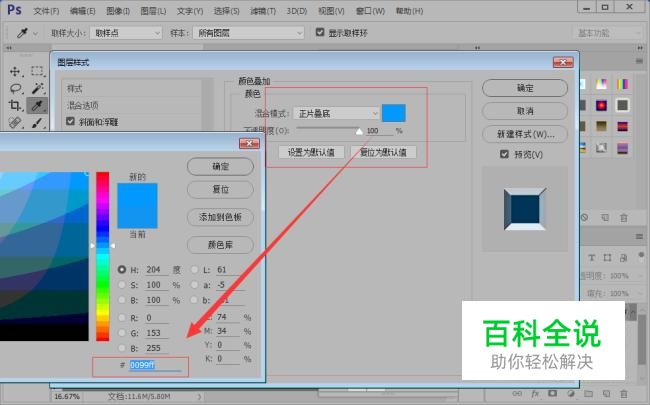Open the 文件(F) menu

pos(46,11)
